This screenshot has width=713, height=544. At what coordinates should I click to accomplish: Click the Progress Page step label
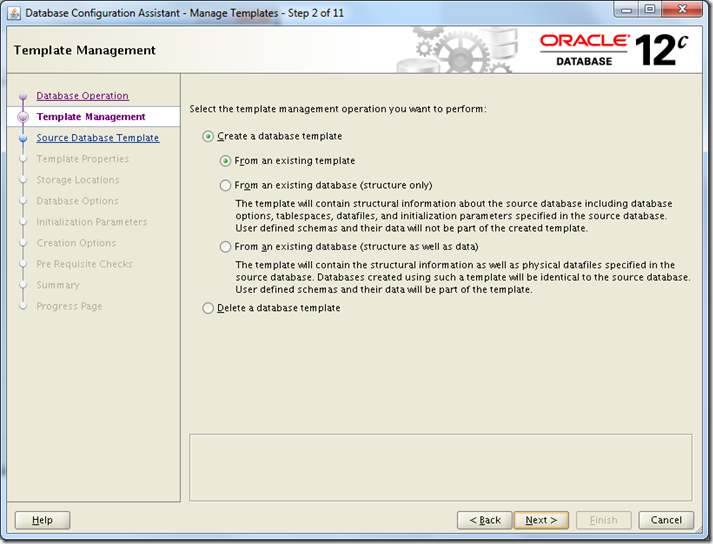[69, 306]
